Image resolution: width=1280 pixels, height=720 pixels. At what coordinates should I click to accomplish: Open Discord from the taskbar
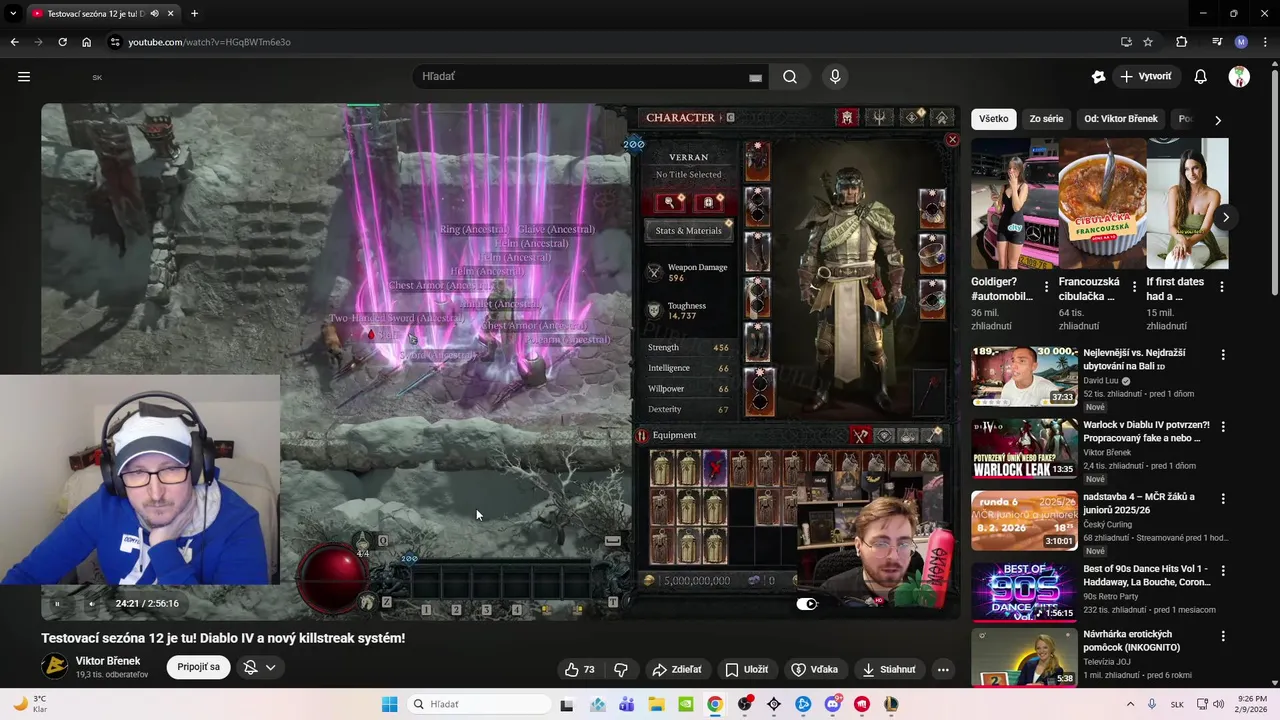(833, 704)
